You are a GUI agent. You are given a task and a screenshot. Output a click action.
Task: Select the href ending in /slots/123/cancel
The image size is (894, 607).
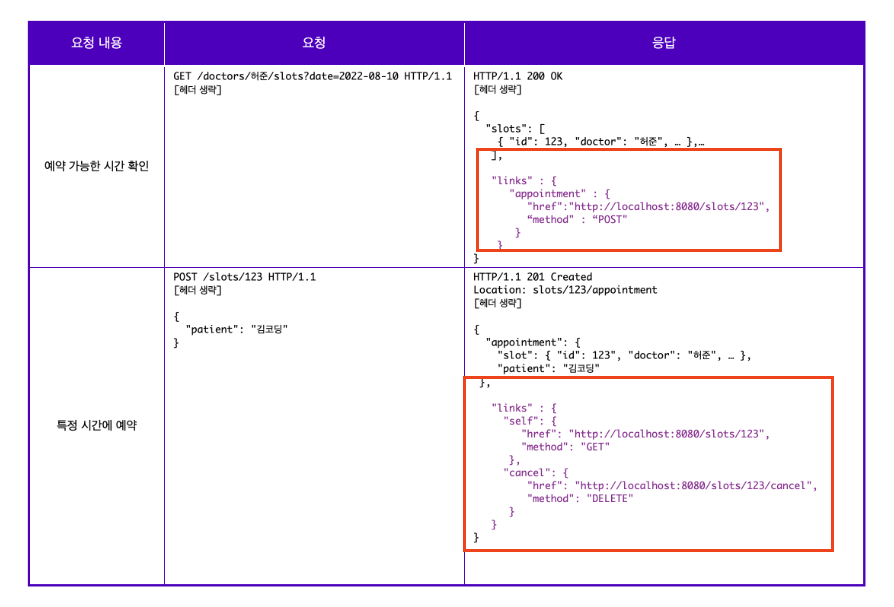coord(672,486)
